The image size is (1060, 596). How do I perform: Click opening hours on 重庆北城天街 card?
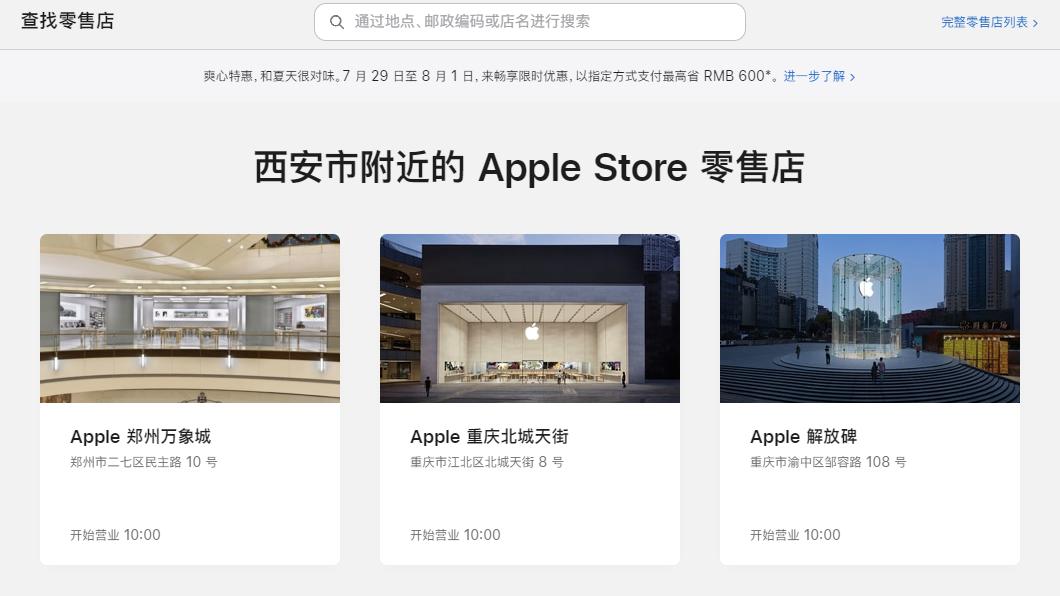456,535
